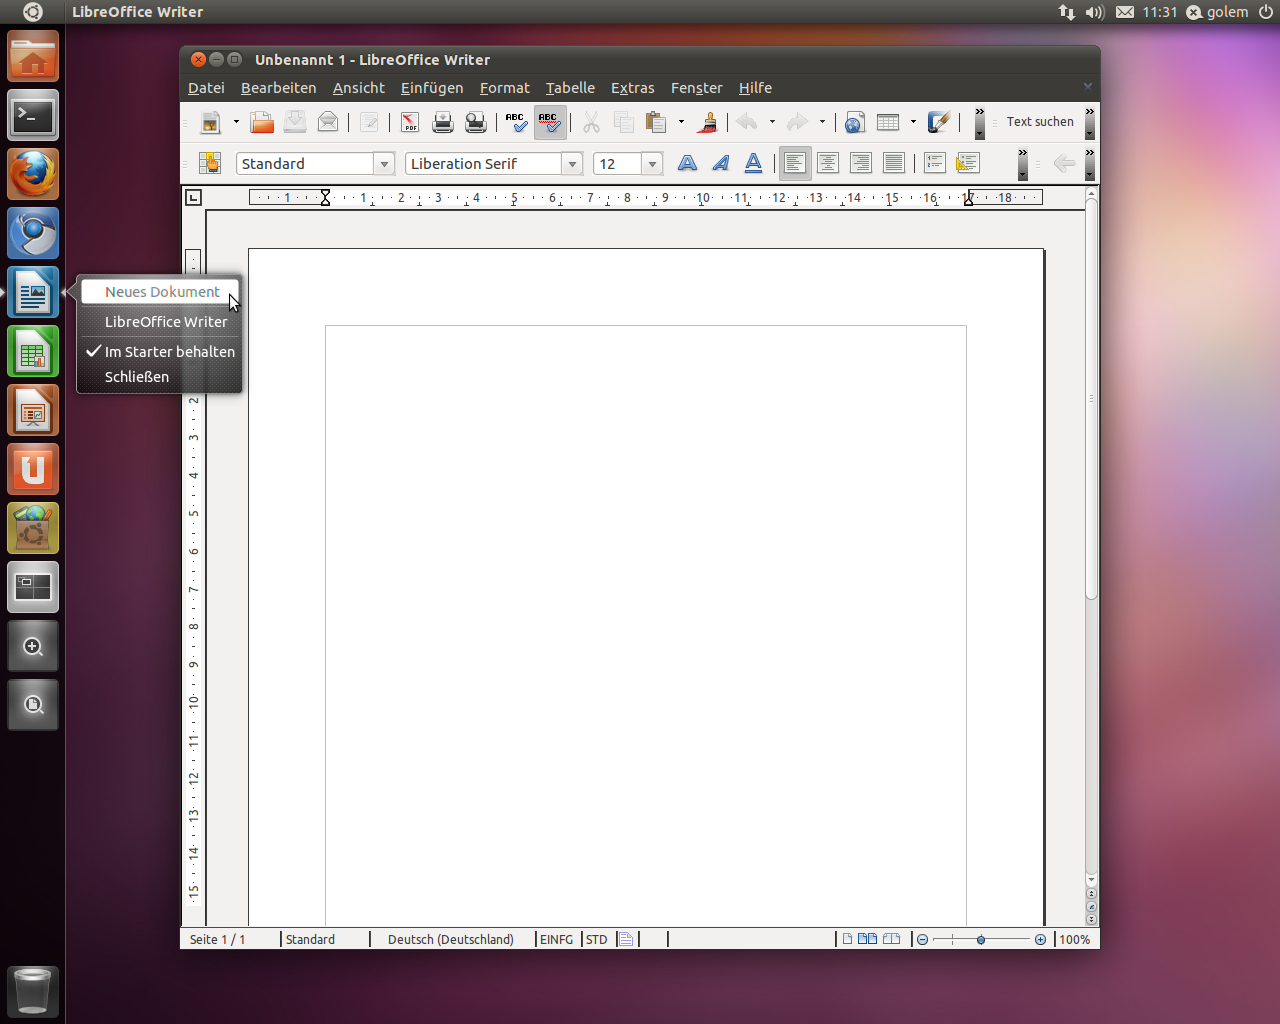
Task: Click the Format Paintbrush icon
Action: pyautogui.click(x=708, y=122)
